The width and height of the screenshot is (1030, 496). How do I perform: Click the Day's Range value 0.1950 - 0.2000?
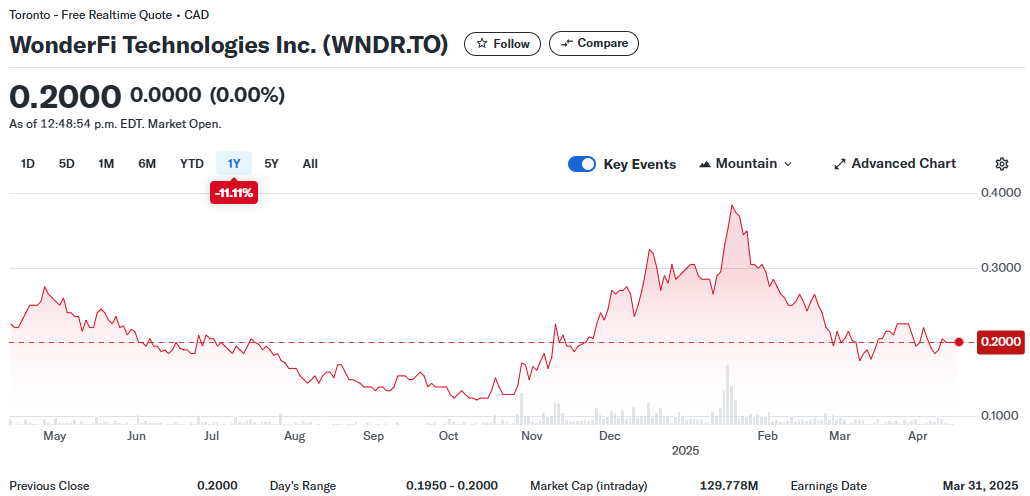click(x=452, y=486)
